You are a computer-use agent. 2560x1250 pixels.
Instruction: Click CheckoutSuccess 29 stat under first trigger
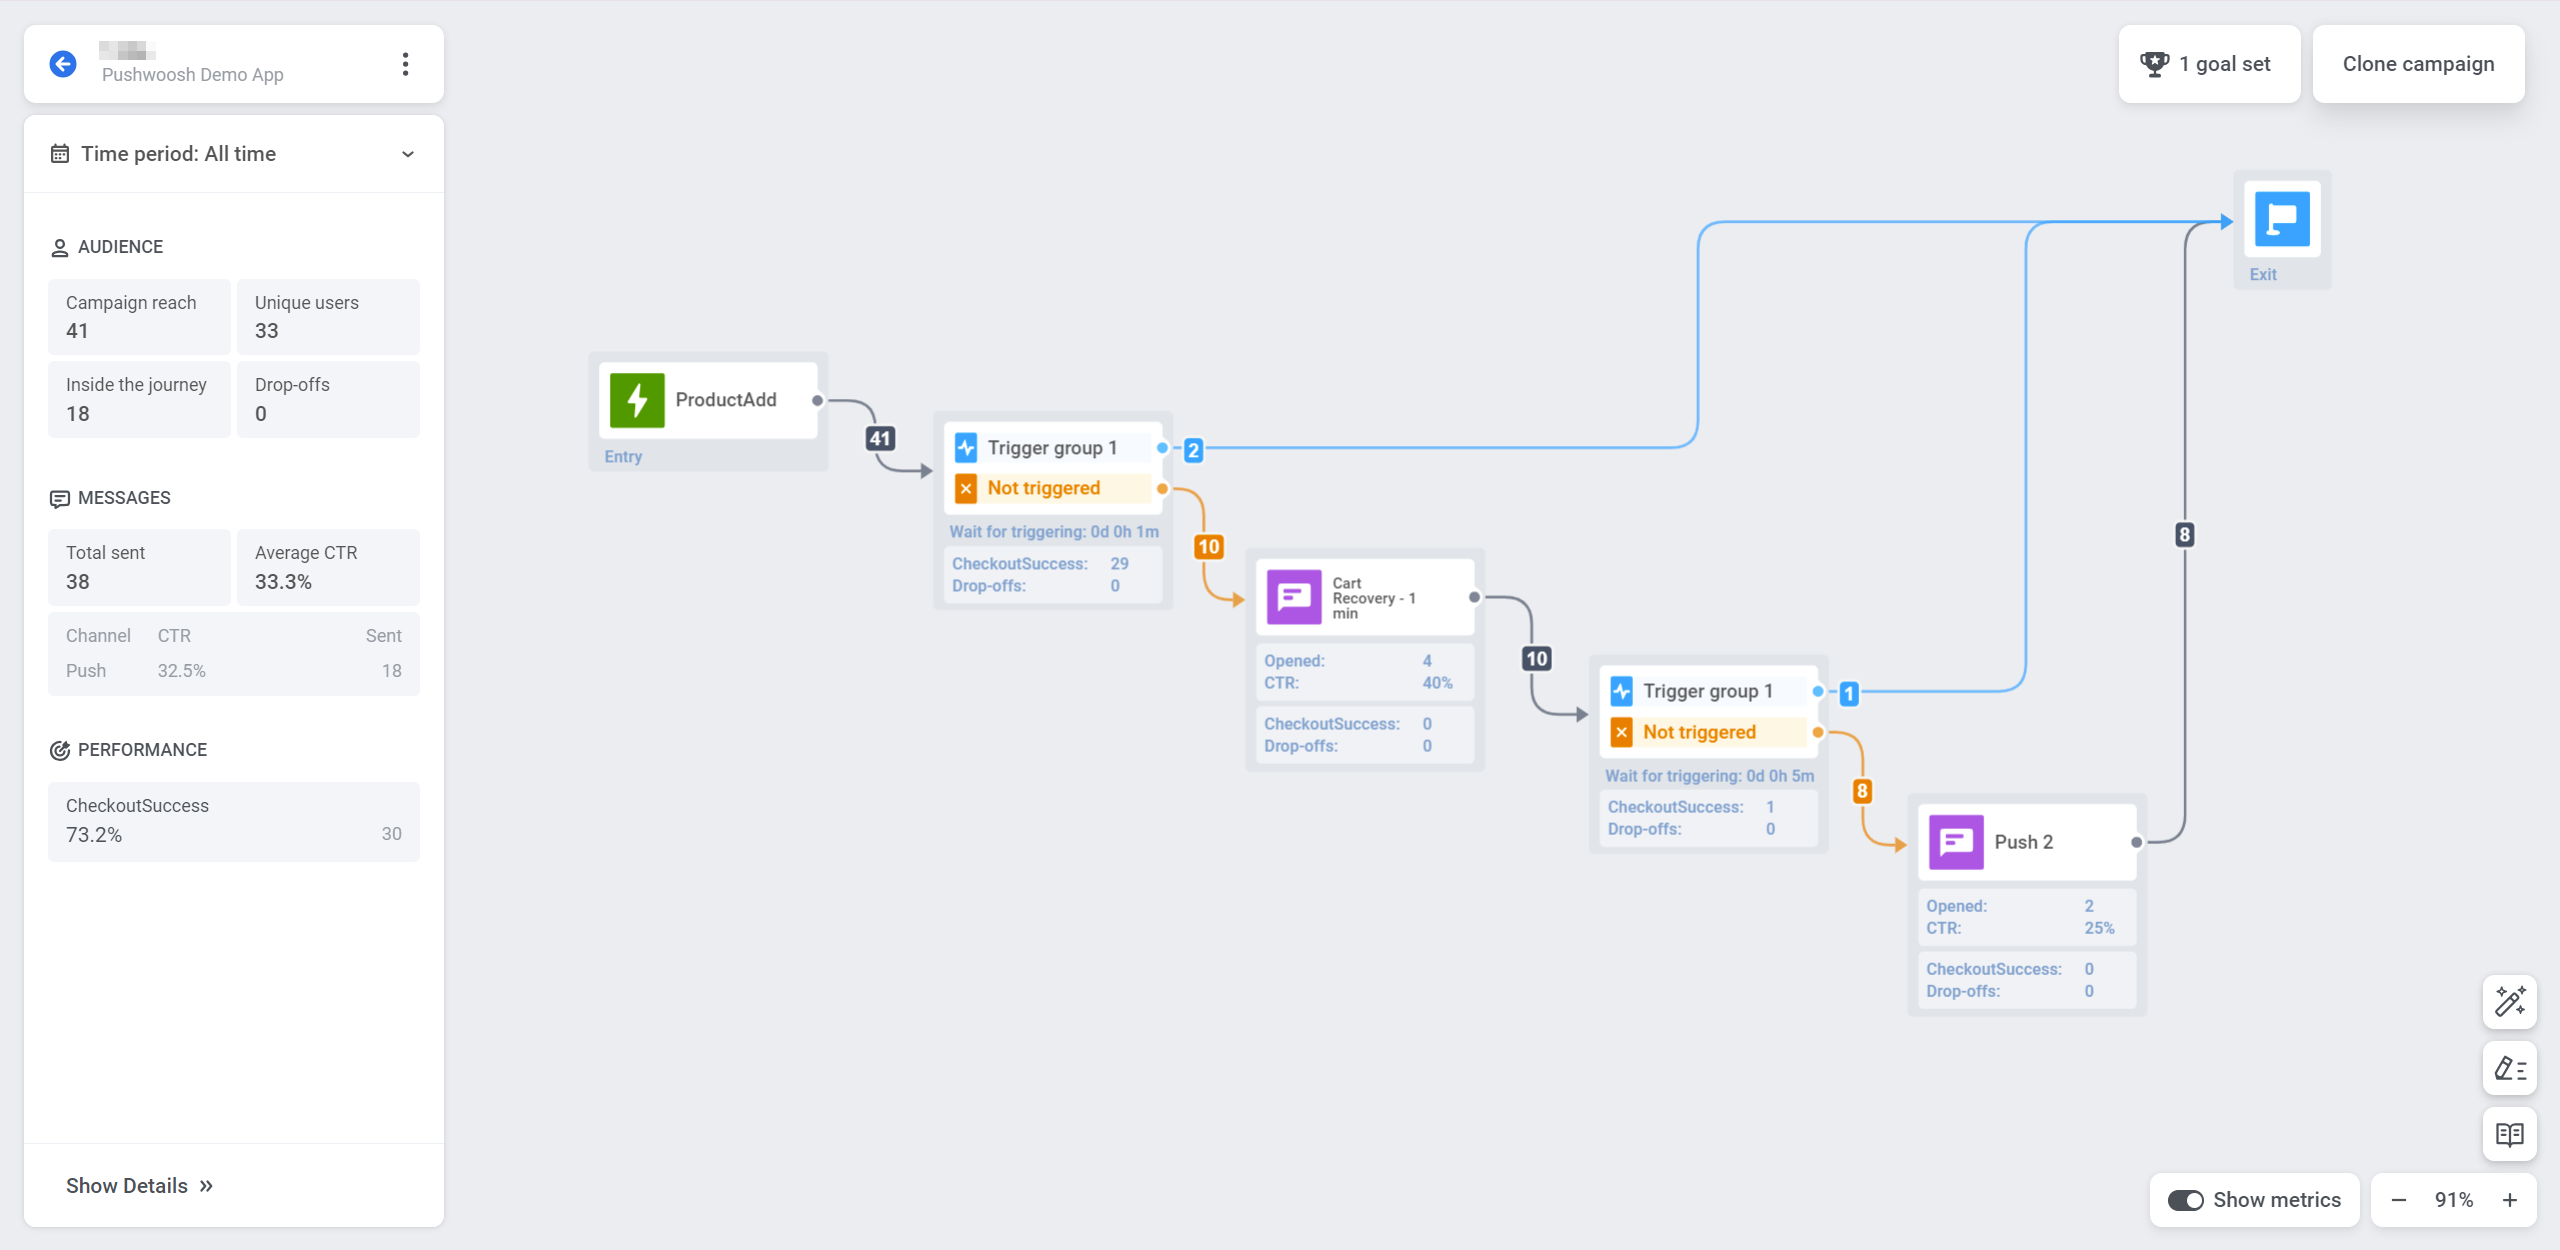(x=1040, y=564)
